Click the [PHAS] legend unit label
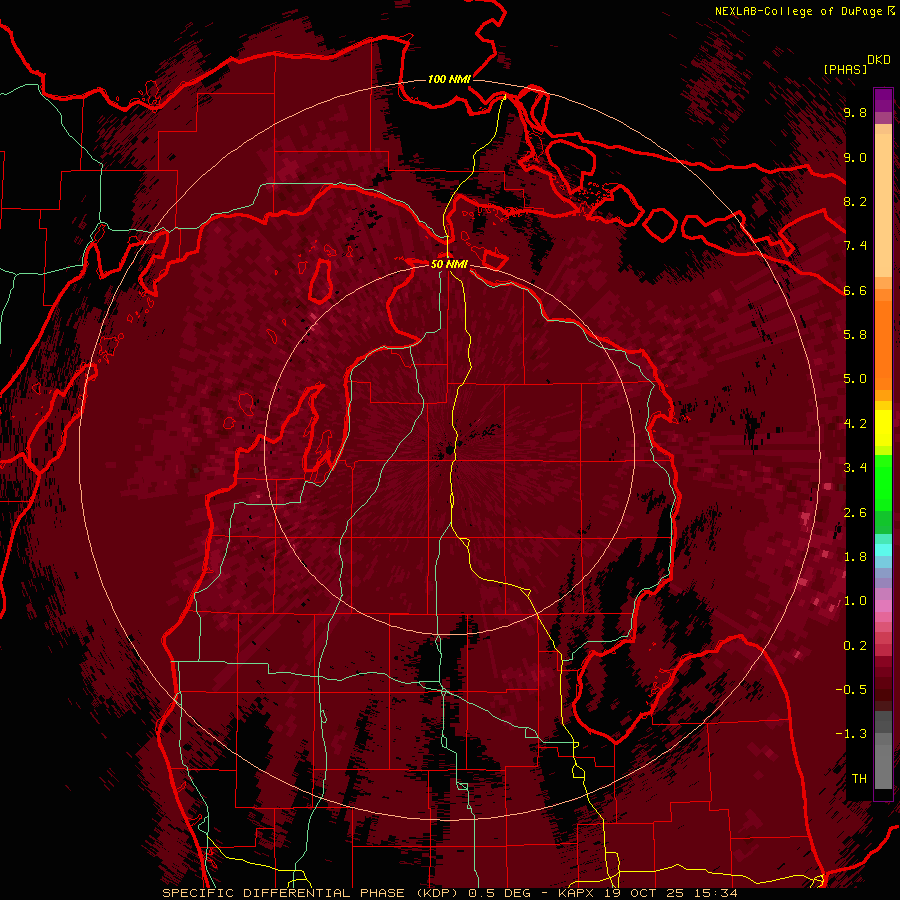The height and width of the screenshot is (900, 900). pos(845,69)
